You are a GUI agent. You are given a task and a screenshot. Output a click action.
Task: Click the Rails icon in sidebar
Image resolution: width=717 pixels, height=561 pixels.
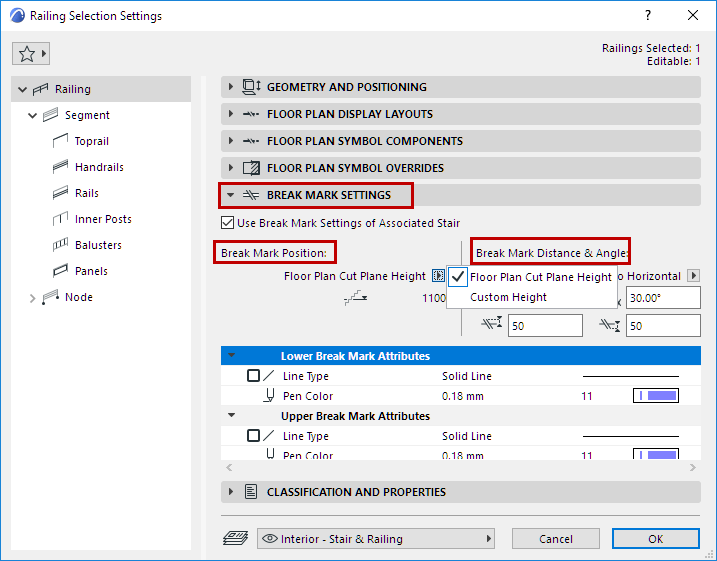click(x=58, y=193)
